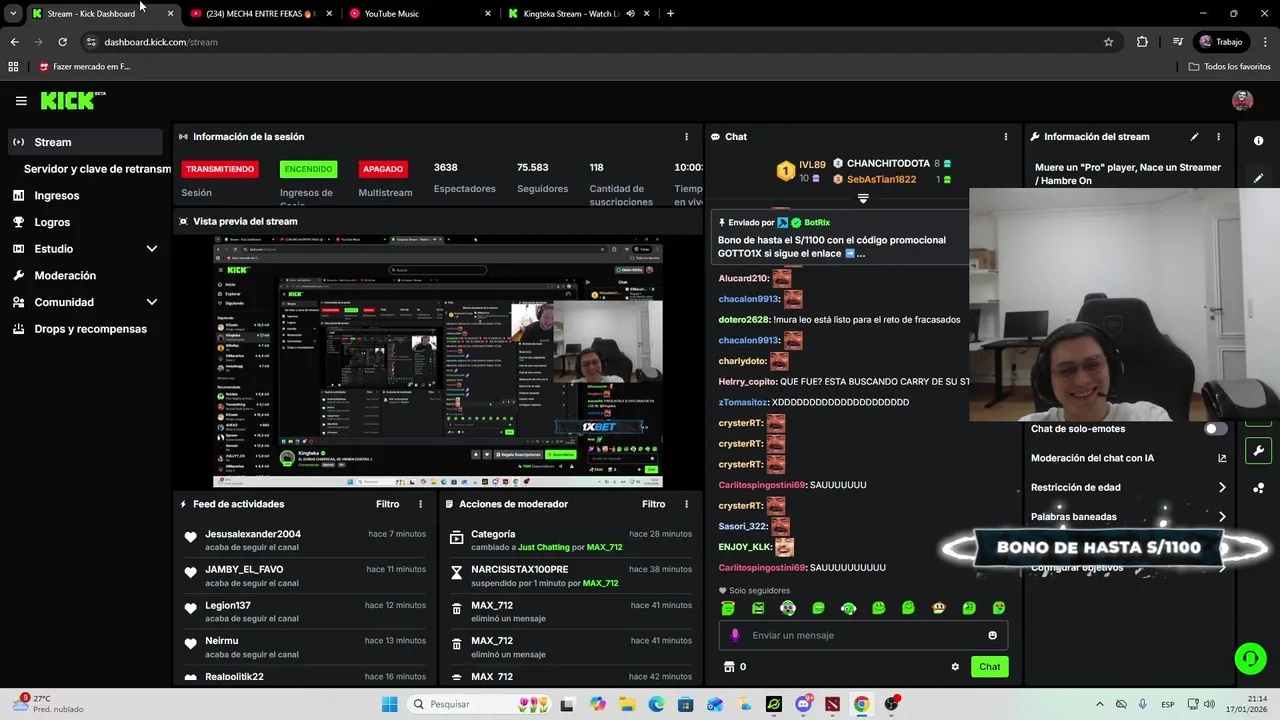Open the Dota 2 taskbar icon
The height and width of the screenshot is (720, 1280).
tap(832, 704)
